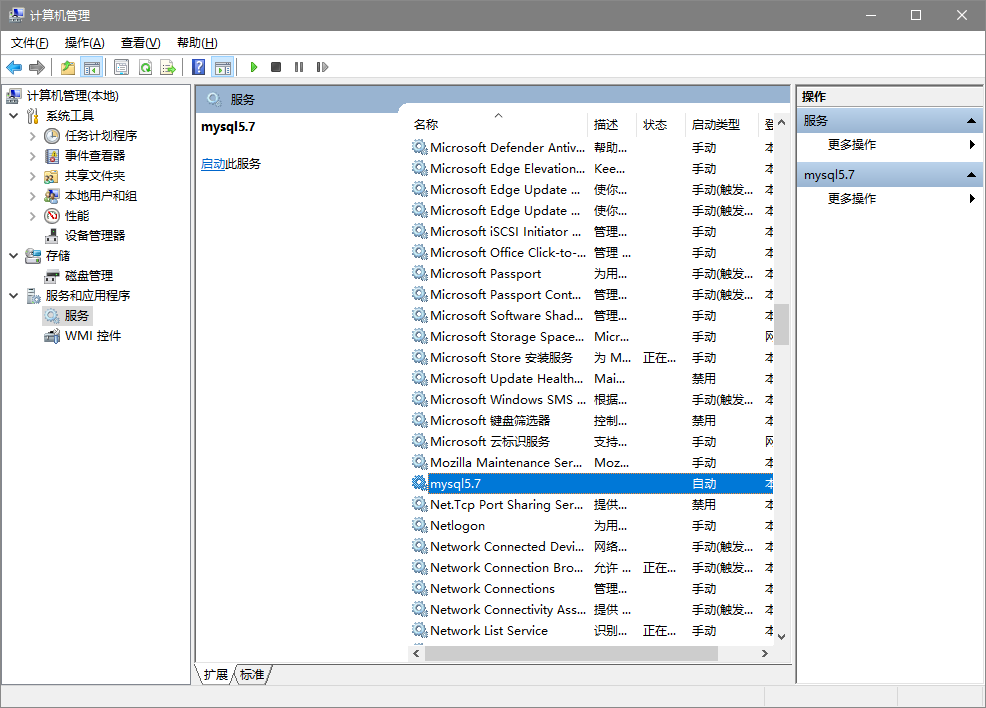Sort services by the 描述 column header
Viewport: 986px width, 708px height.
[612, 124]
